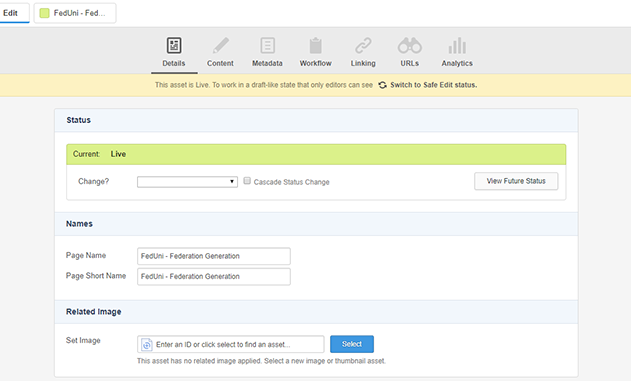The height and width of the screenshot is (381, 631).
Task: Click the Names section header
Action: pyautogui.click(x=316, y=224)
